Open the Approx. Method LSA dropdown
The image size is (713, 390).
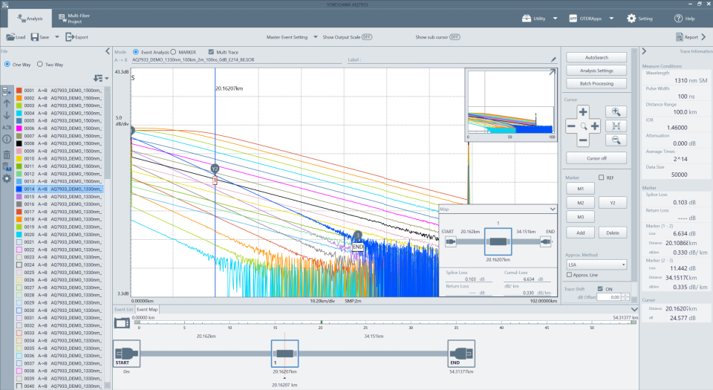click(597, 265)
